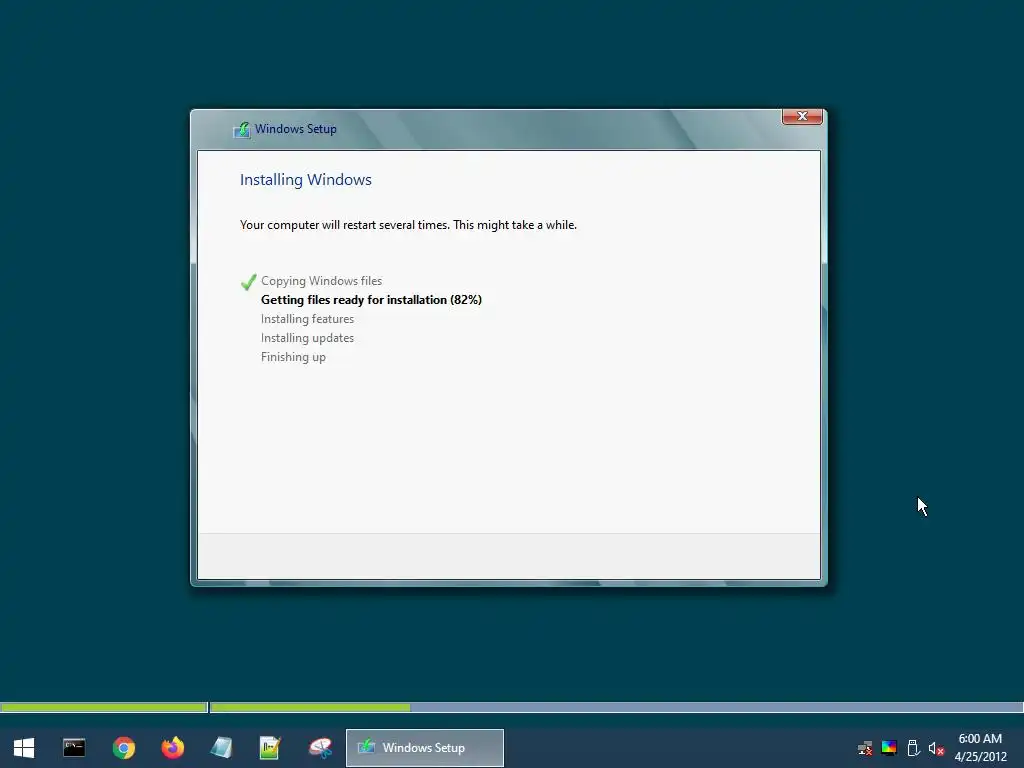Click the second partially filled progress bar
The image size is (1024, 768).
pos(616,707)
